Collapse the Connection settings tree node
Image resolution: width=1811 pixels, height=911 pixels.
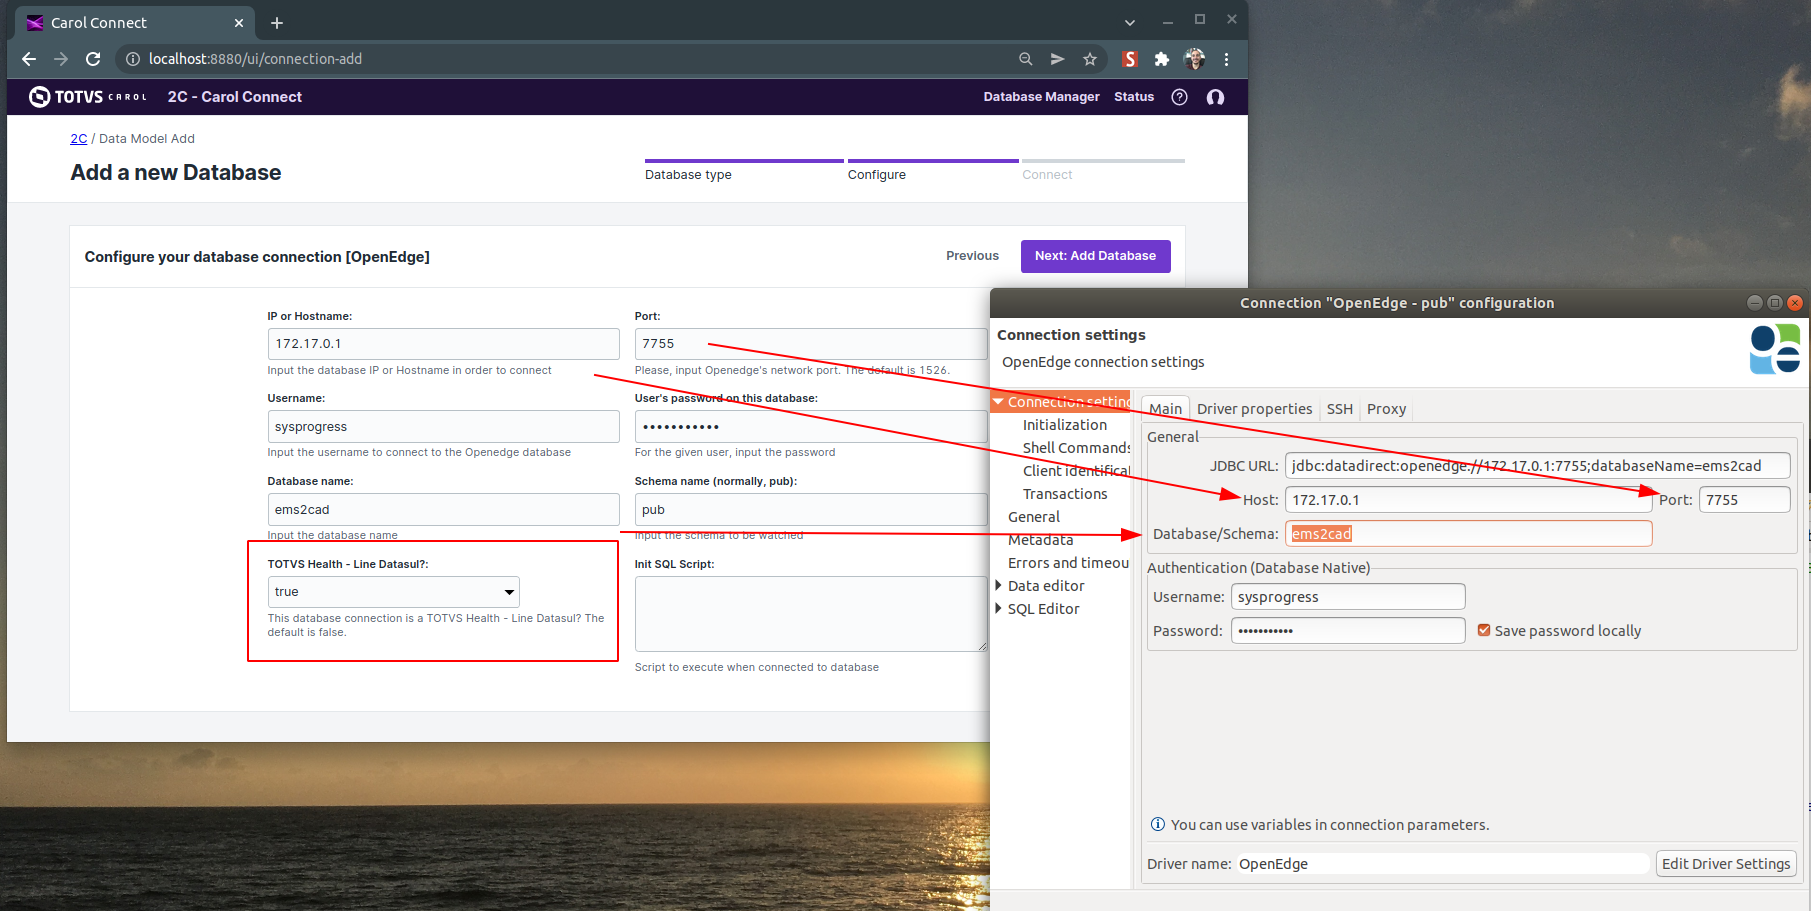998,402
